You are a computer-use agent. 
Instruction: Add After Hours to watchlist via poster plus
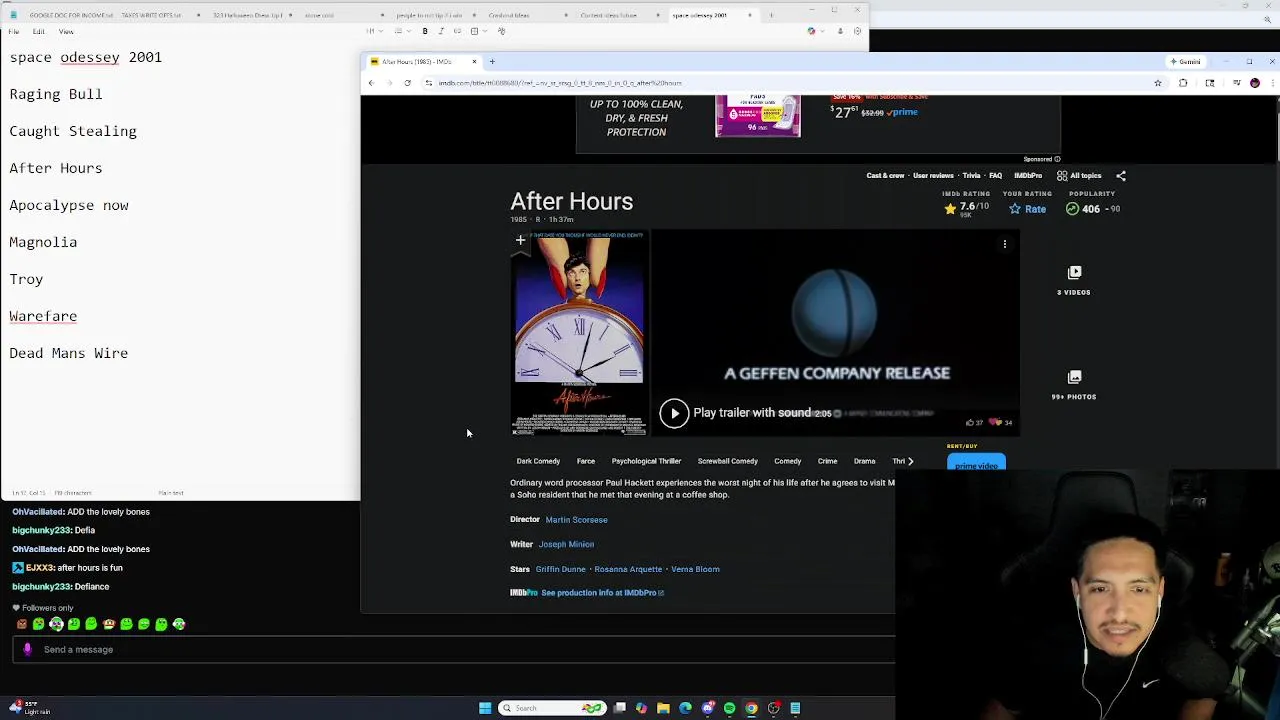(520, 240)
